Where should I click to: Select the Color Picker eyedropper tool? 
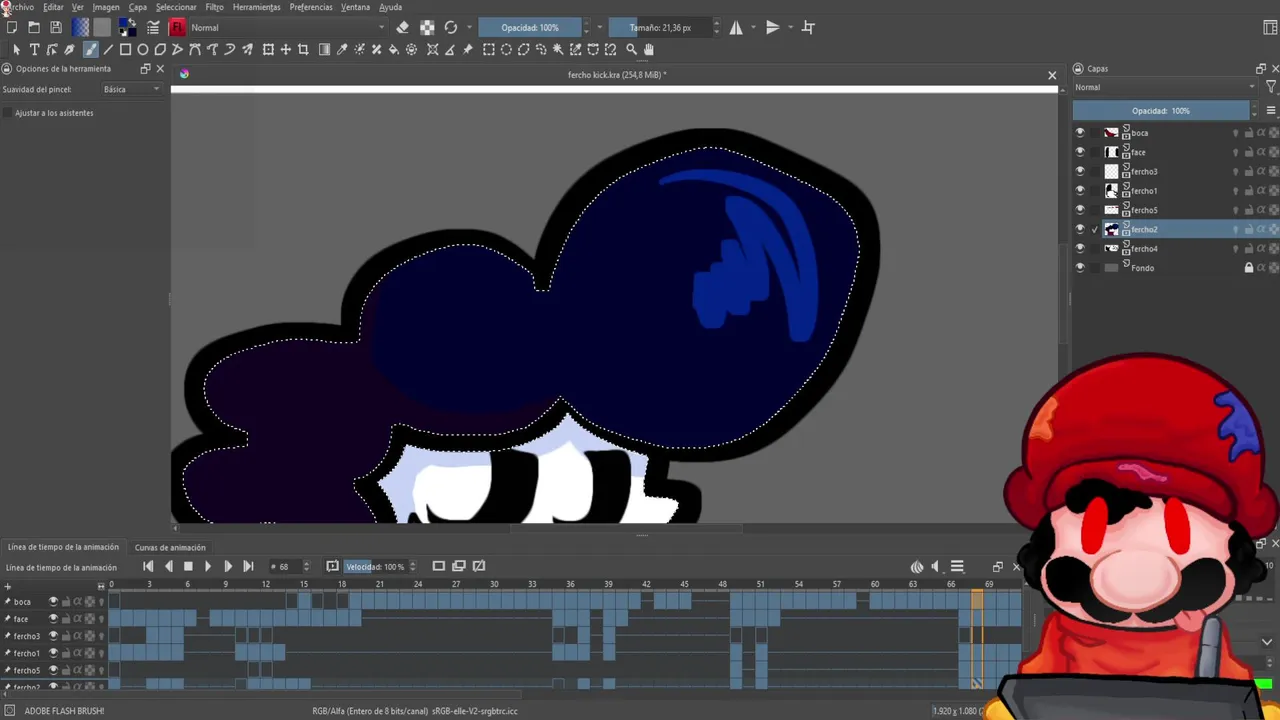(x=342, y=49)
